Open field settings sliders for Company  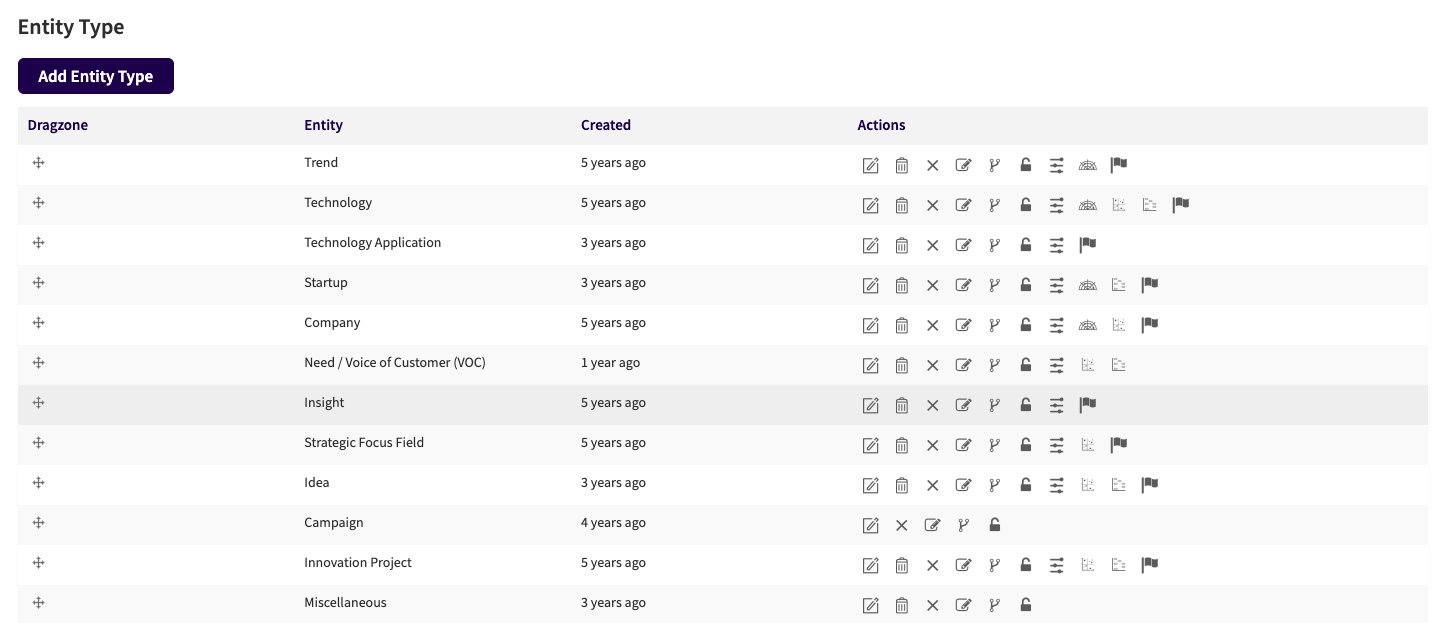click(x=1056, y=325)
